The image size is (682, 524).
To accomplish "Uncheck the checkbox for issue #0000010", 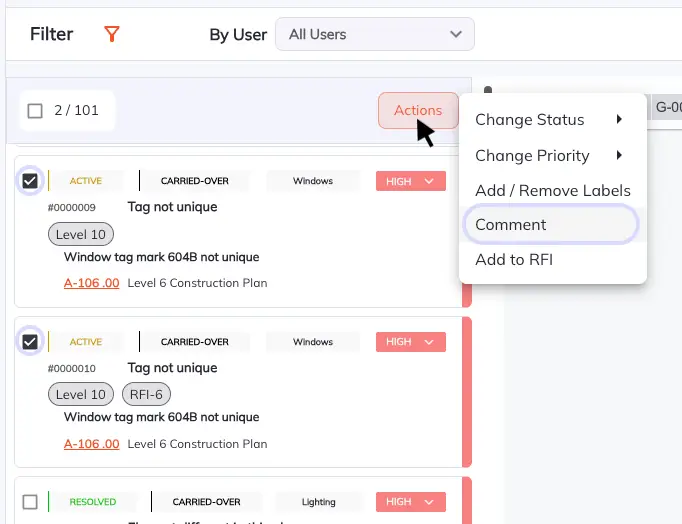I will pyautogui.click(x=30, y=341).
